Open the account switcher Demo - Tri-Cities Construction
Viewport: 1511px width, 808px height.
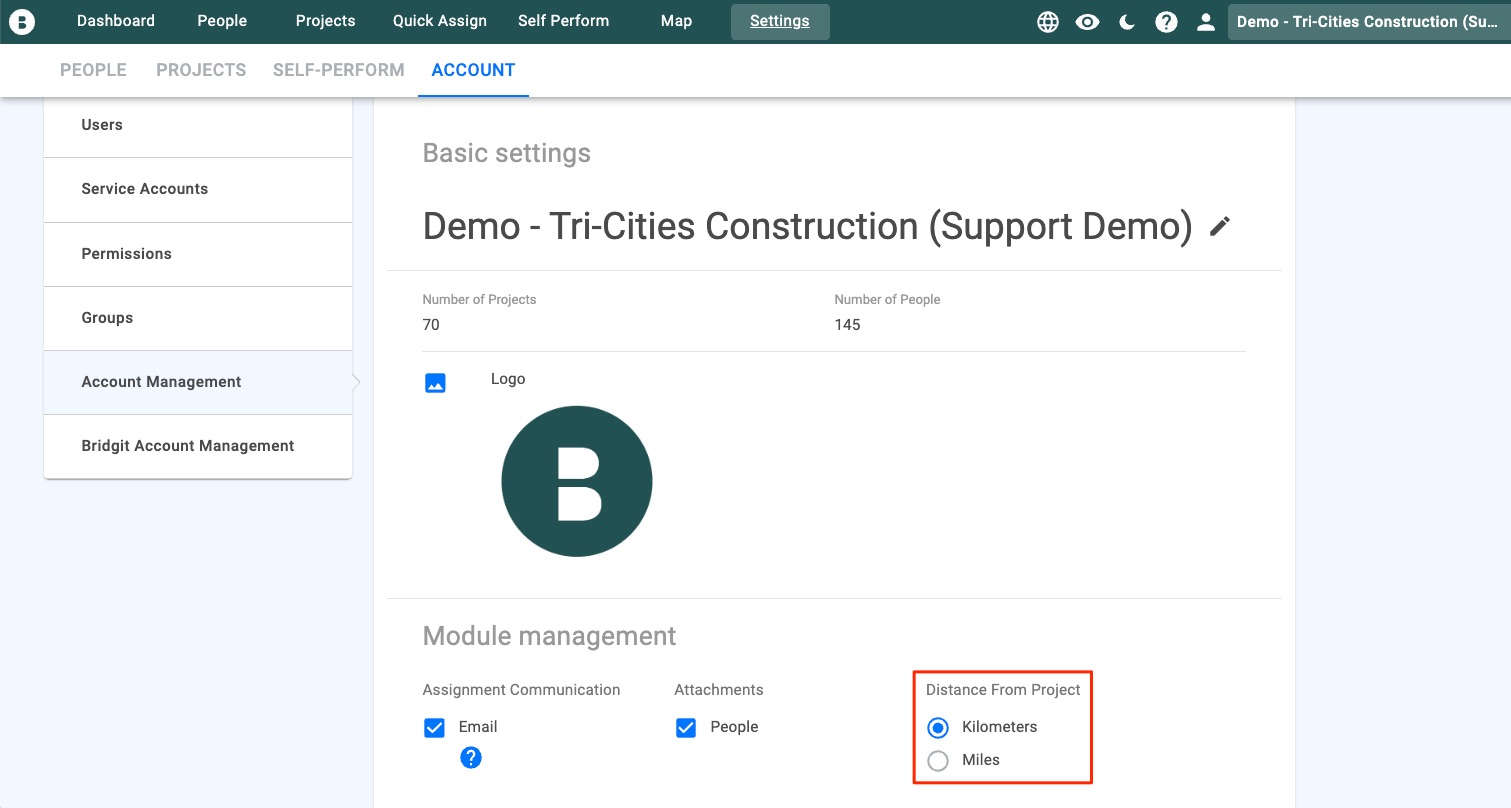point(1367,22)
